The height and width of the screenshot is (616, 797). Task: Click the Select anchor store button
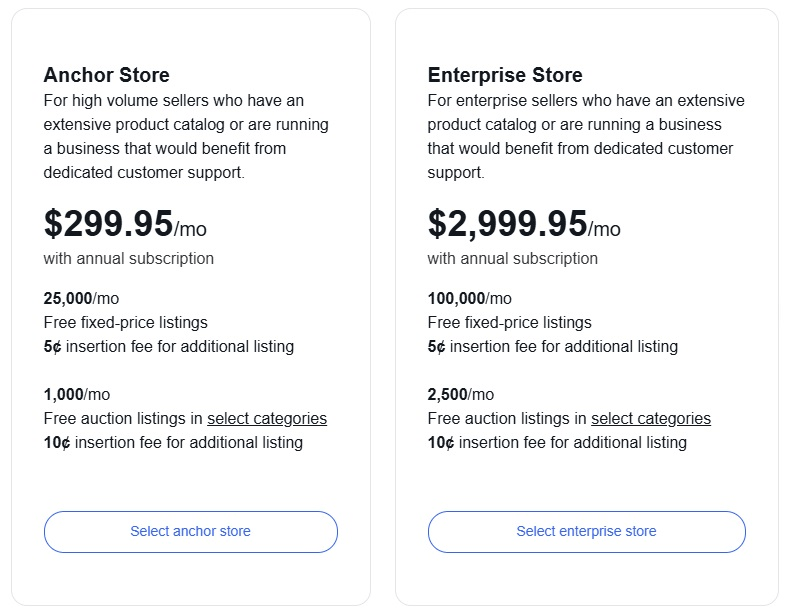(x=190, y=531)
